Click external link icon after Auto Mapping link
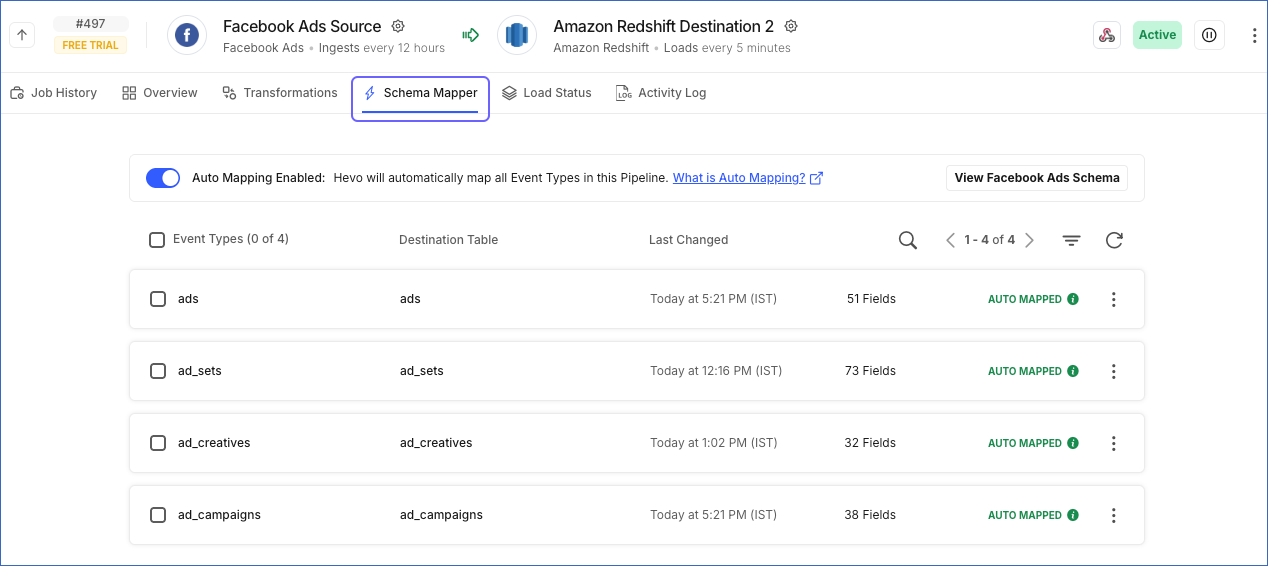 click(816, 178)
